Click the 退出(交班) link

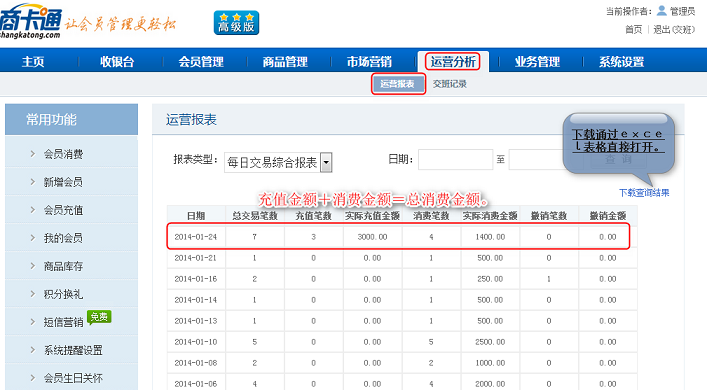674,30
